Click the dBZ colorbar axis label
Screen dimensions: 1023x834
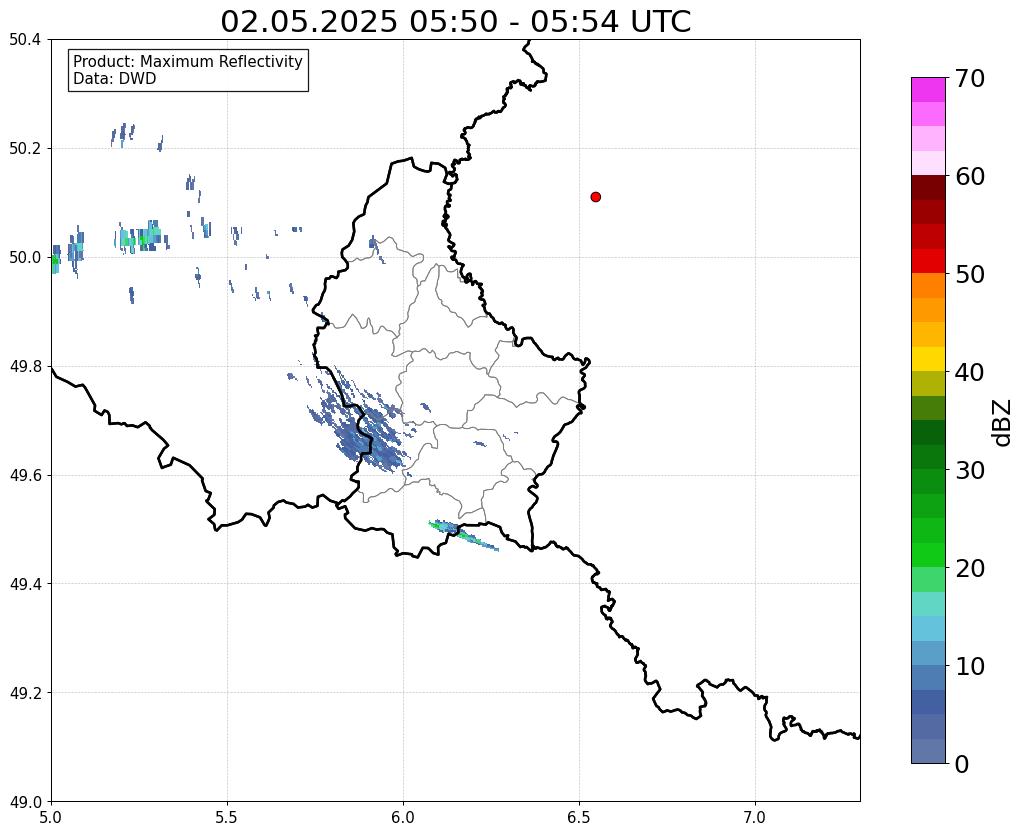[x=1003, y=423]
